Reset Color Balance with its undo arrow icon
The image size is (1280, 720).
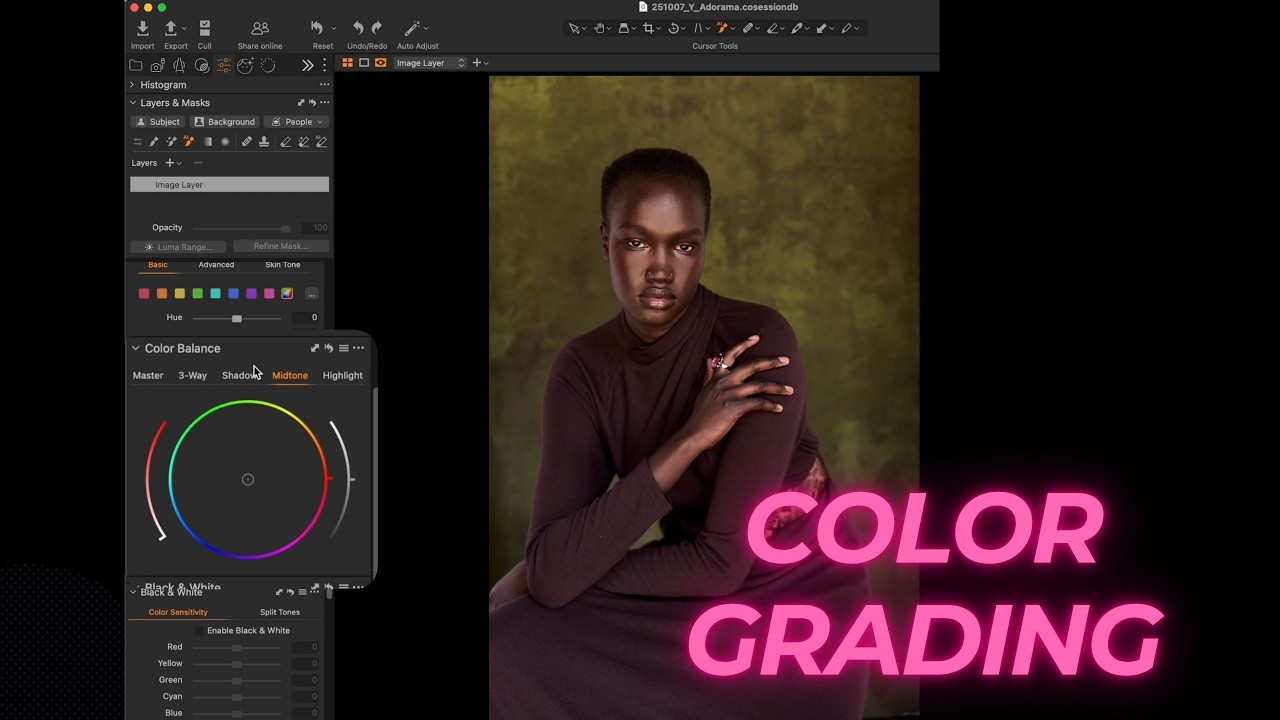point(329,348)
